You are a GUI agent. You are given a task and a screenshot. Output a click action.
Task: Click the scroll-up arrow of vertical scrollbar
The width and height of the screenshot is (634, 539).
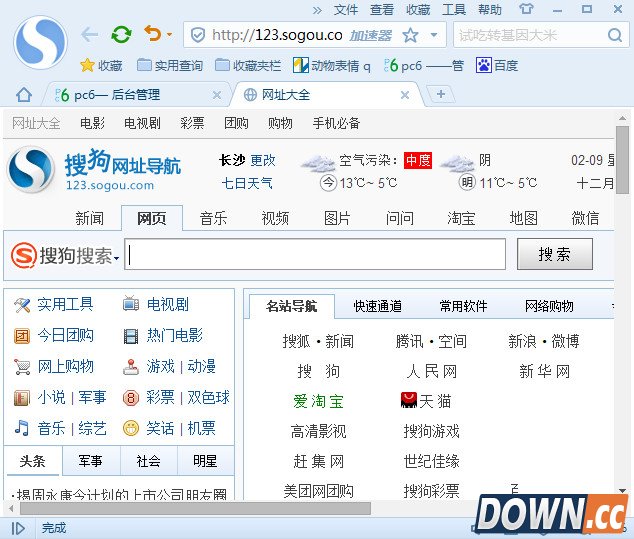pyautogui.click(x=622, y=118)
